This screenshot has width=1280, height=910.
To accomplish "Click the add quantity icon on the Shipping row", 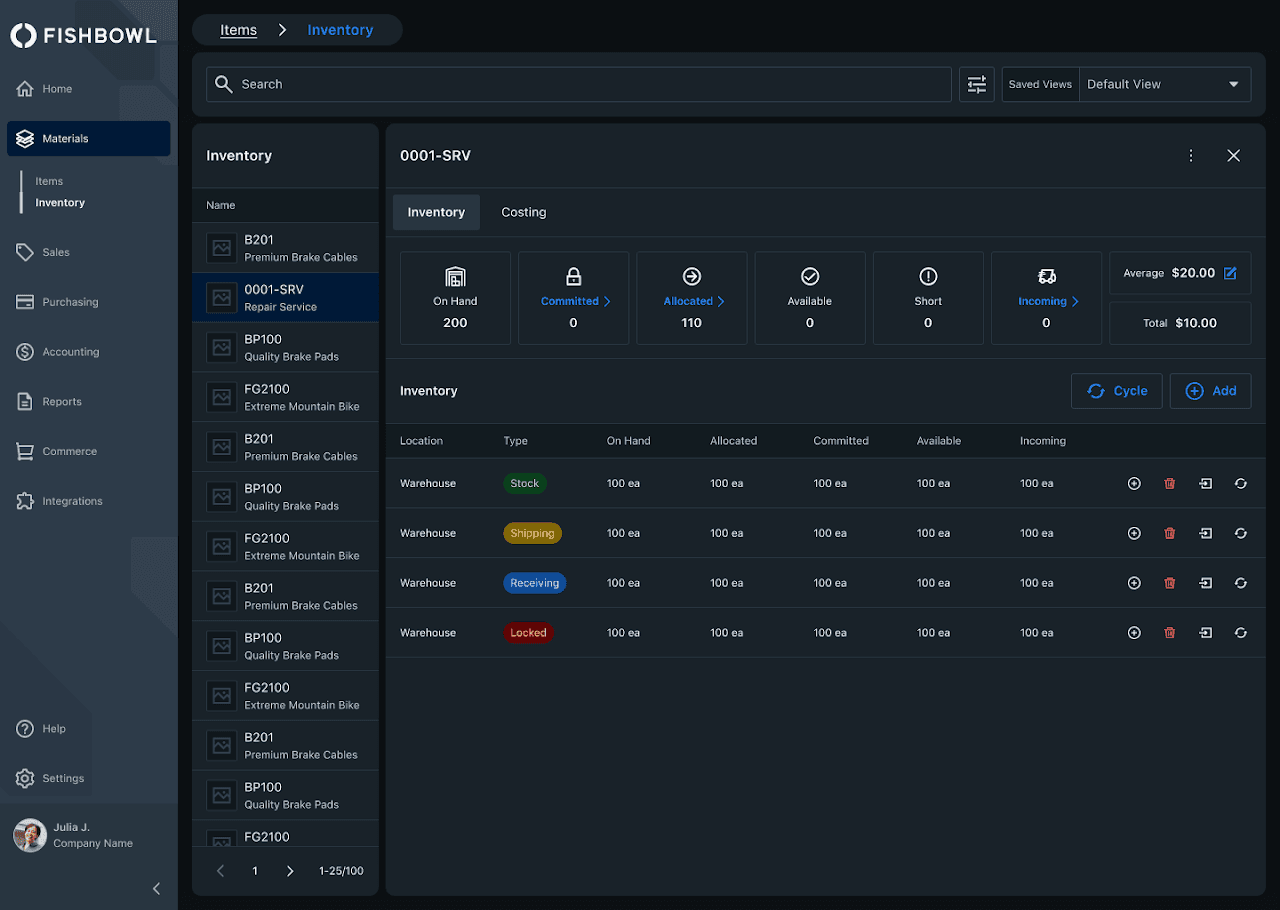I will tap(1134, 533).
